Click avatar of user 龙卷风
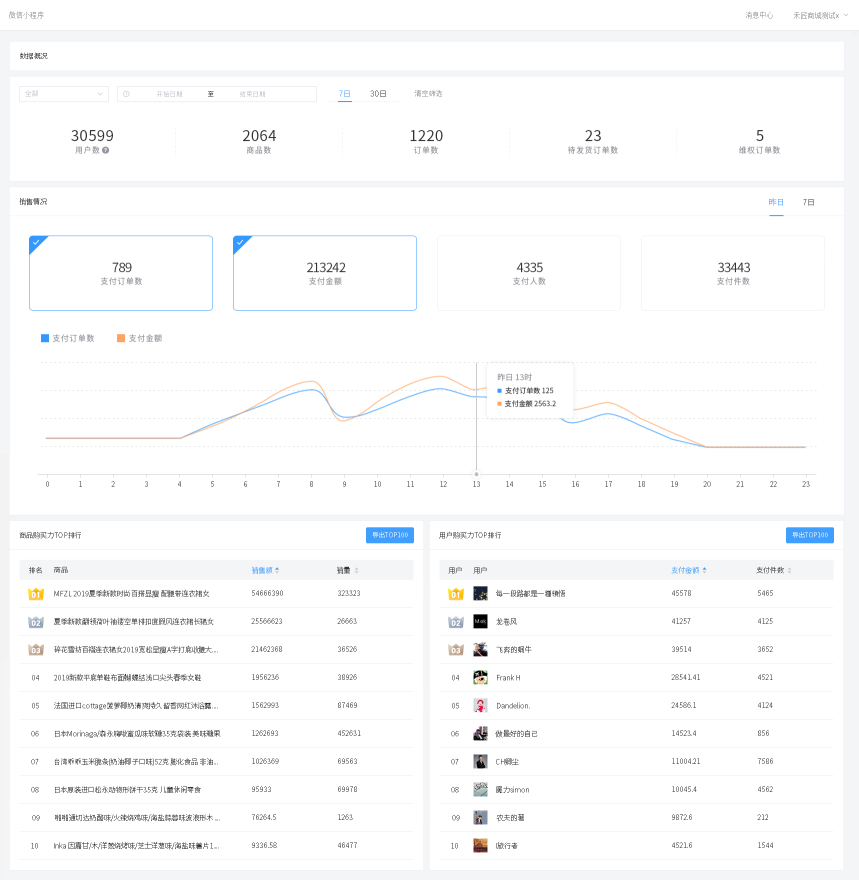 pyautogui.click(x=480, y=621)
